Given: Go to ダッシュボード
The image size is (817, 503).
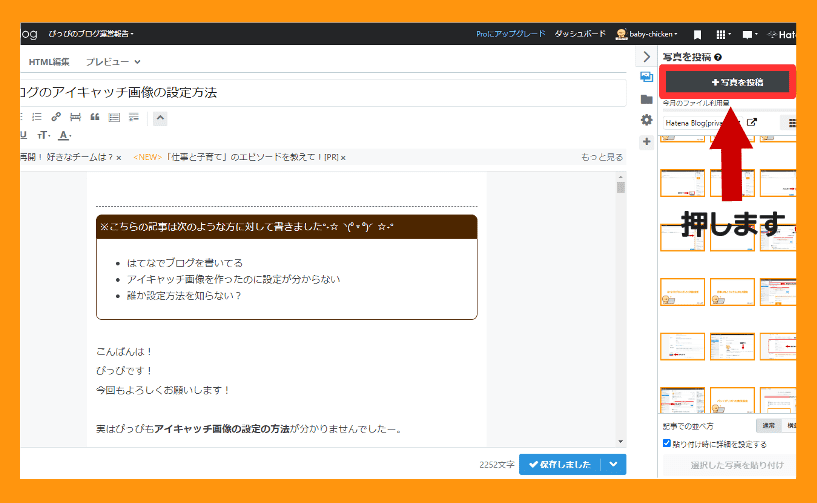Looking at the screenshot, I should (x=580, y=34).
